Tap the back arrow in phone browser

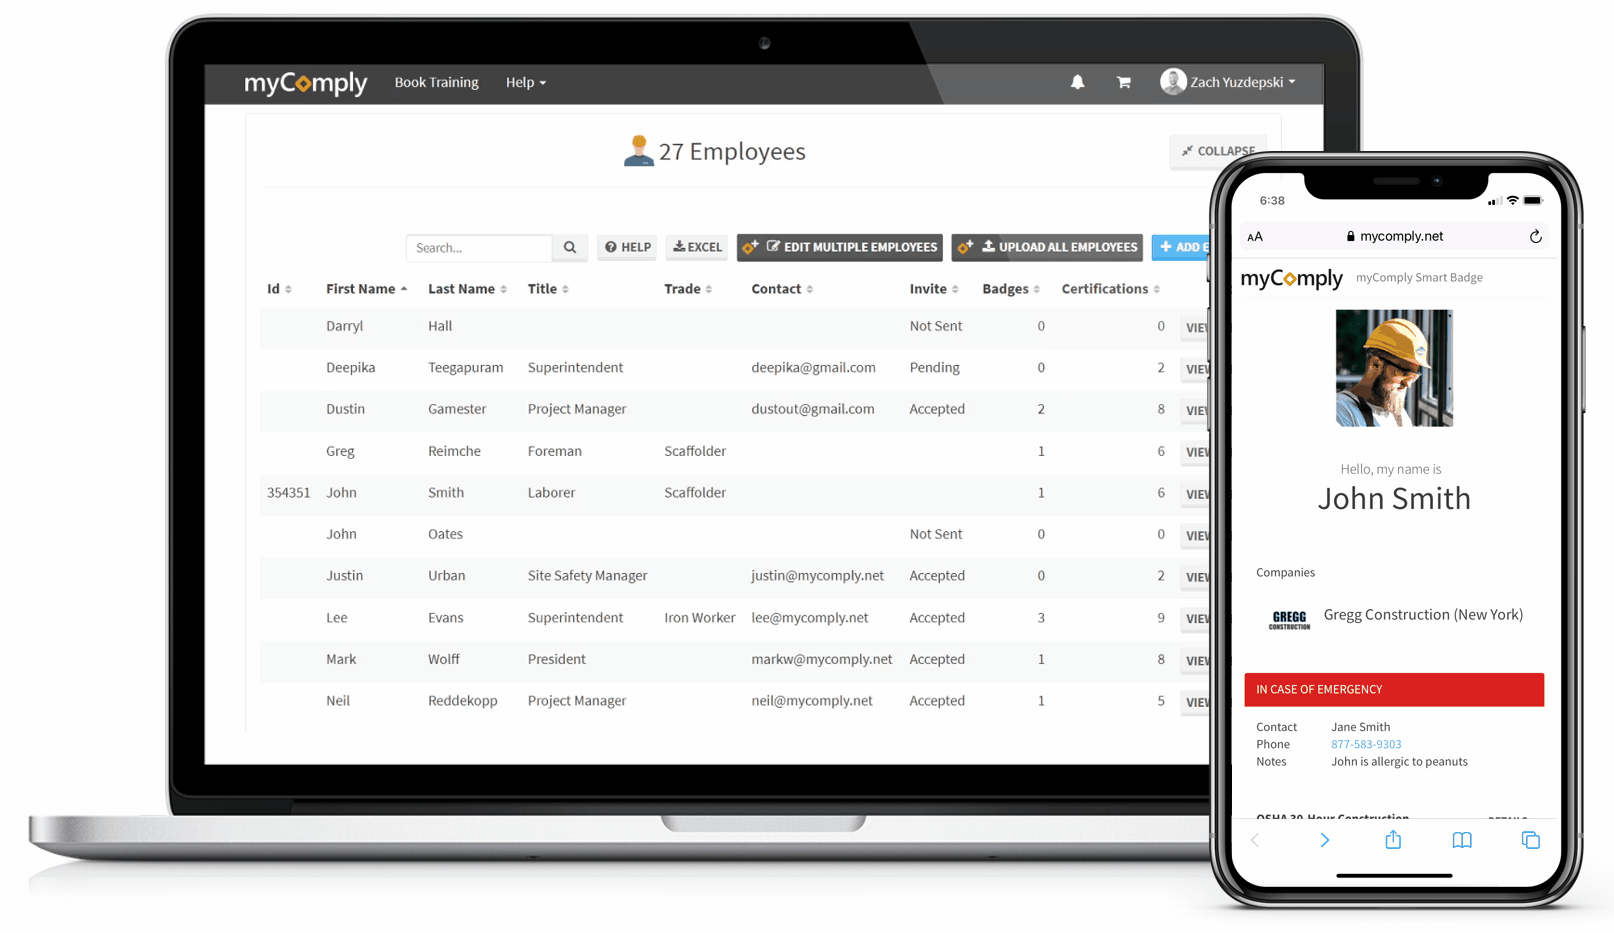(1255, 840)
